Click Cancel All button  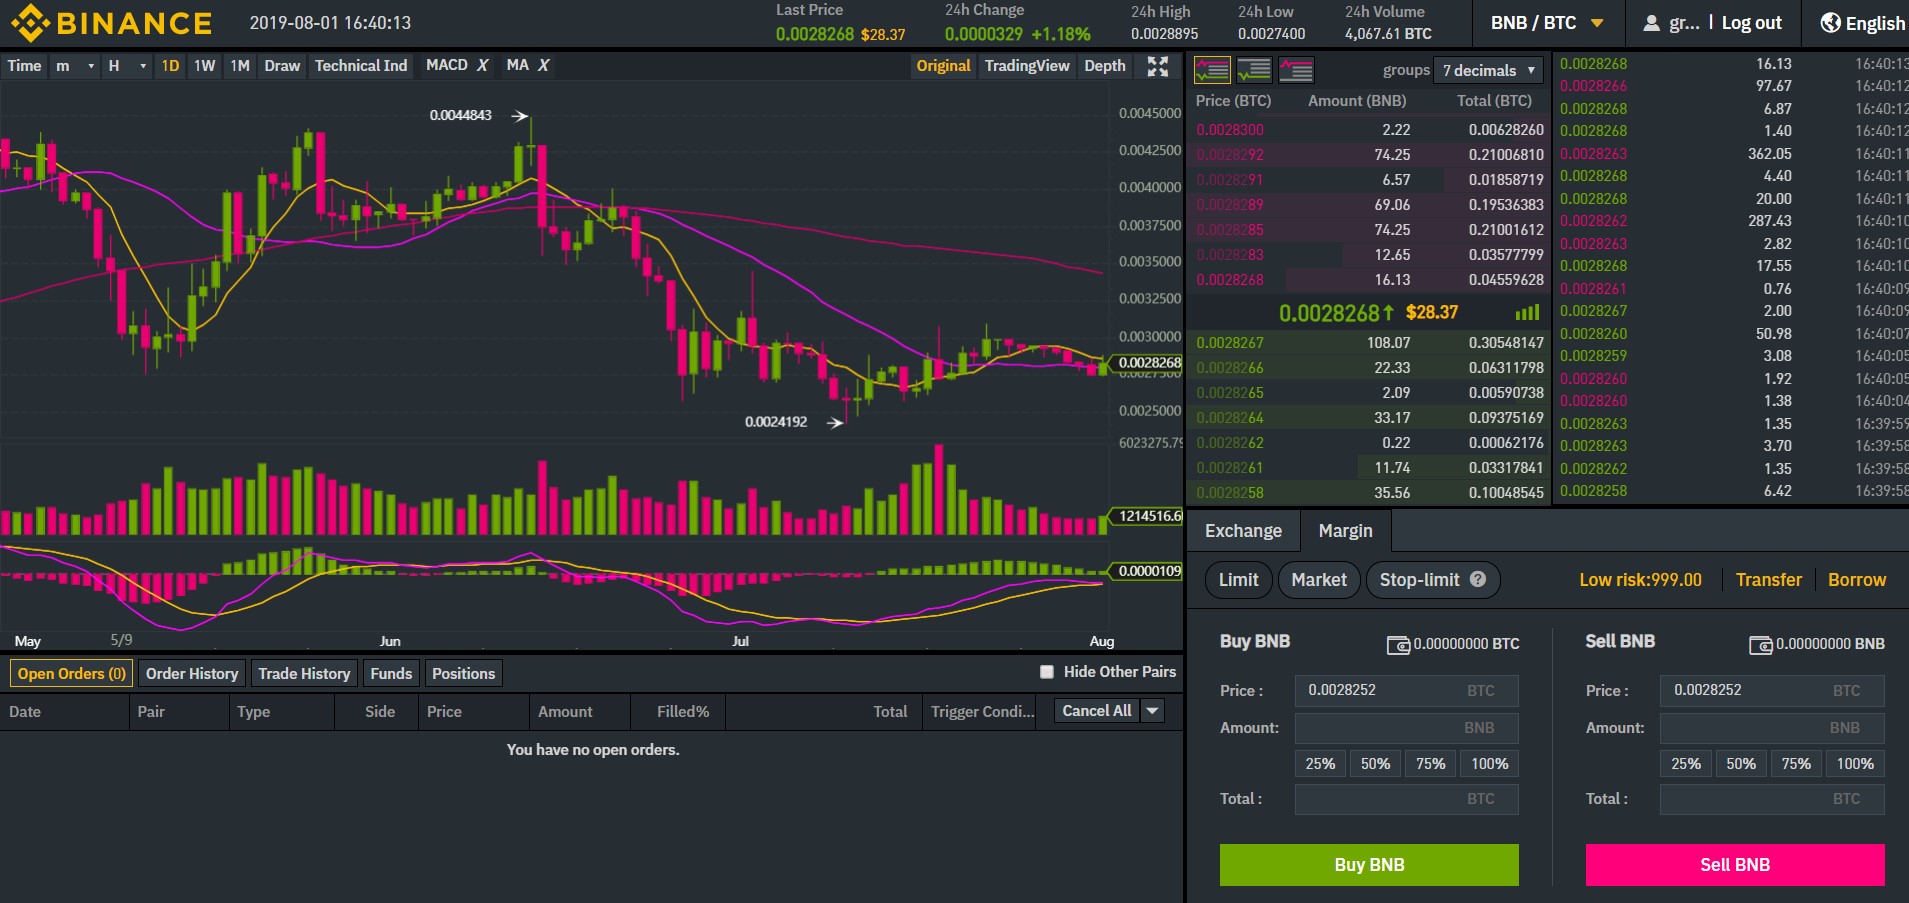[1097, 711]
